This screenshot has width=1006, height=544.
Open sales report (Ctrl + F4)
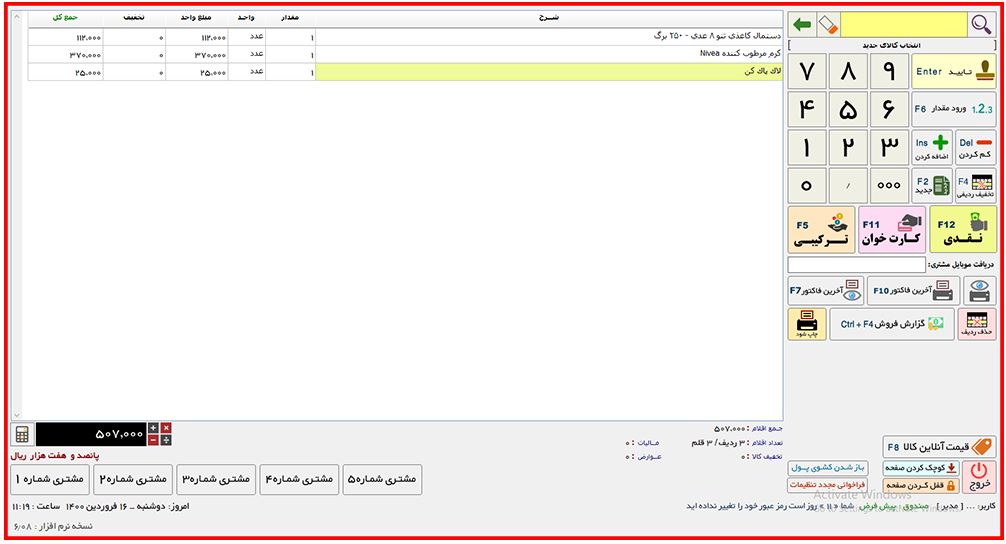pyautogui.click(x=890, y=324)
